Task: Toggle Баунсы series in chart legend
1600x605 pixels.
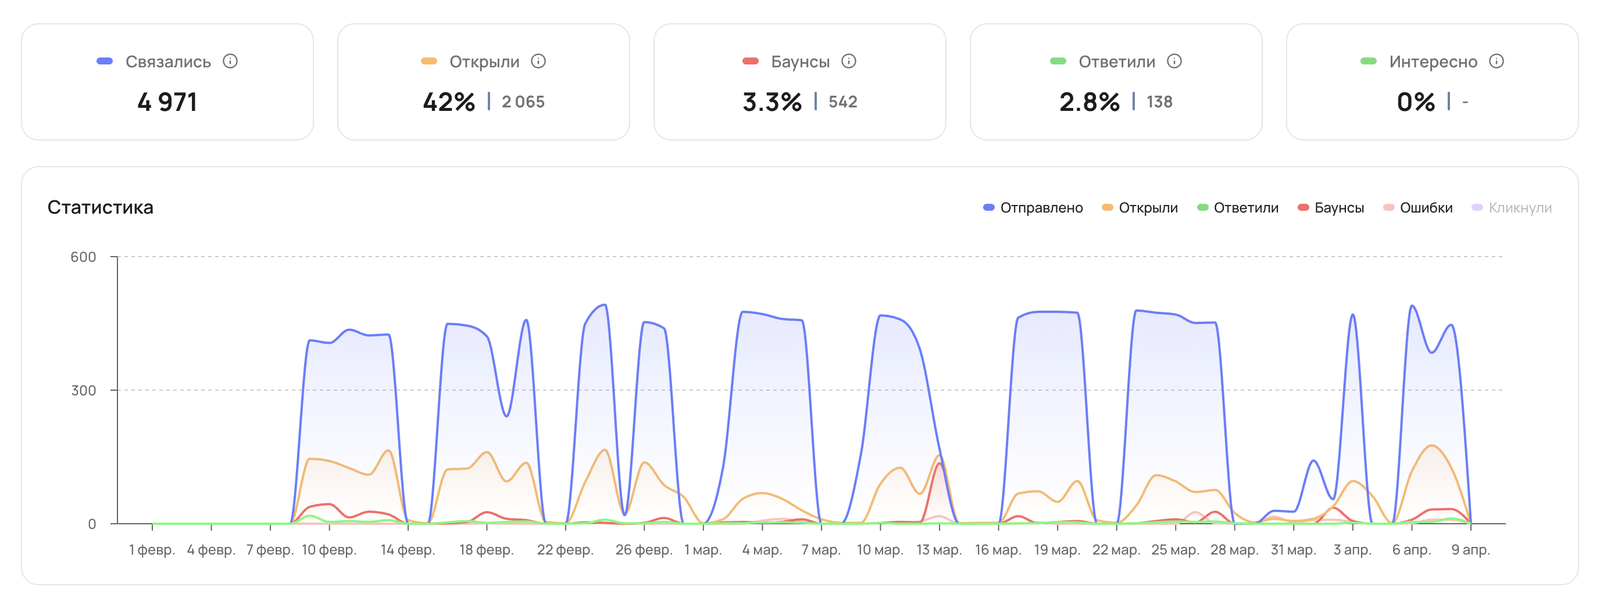Action: 1331,208
